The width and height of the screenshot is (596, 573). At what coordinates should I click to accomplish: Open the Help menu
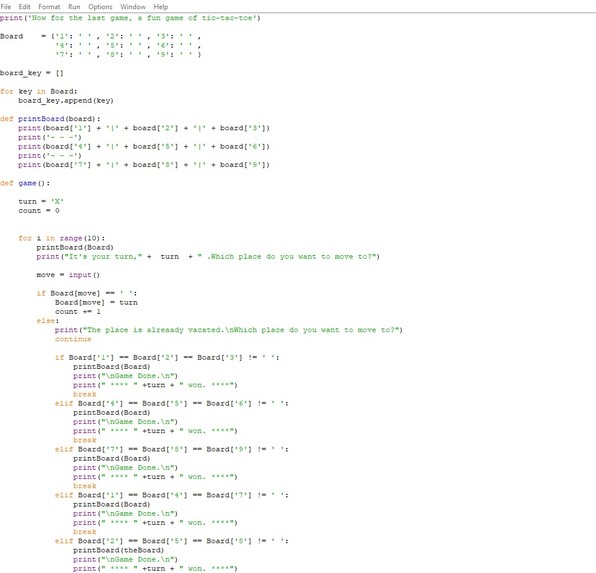161,7
